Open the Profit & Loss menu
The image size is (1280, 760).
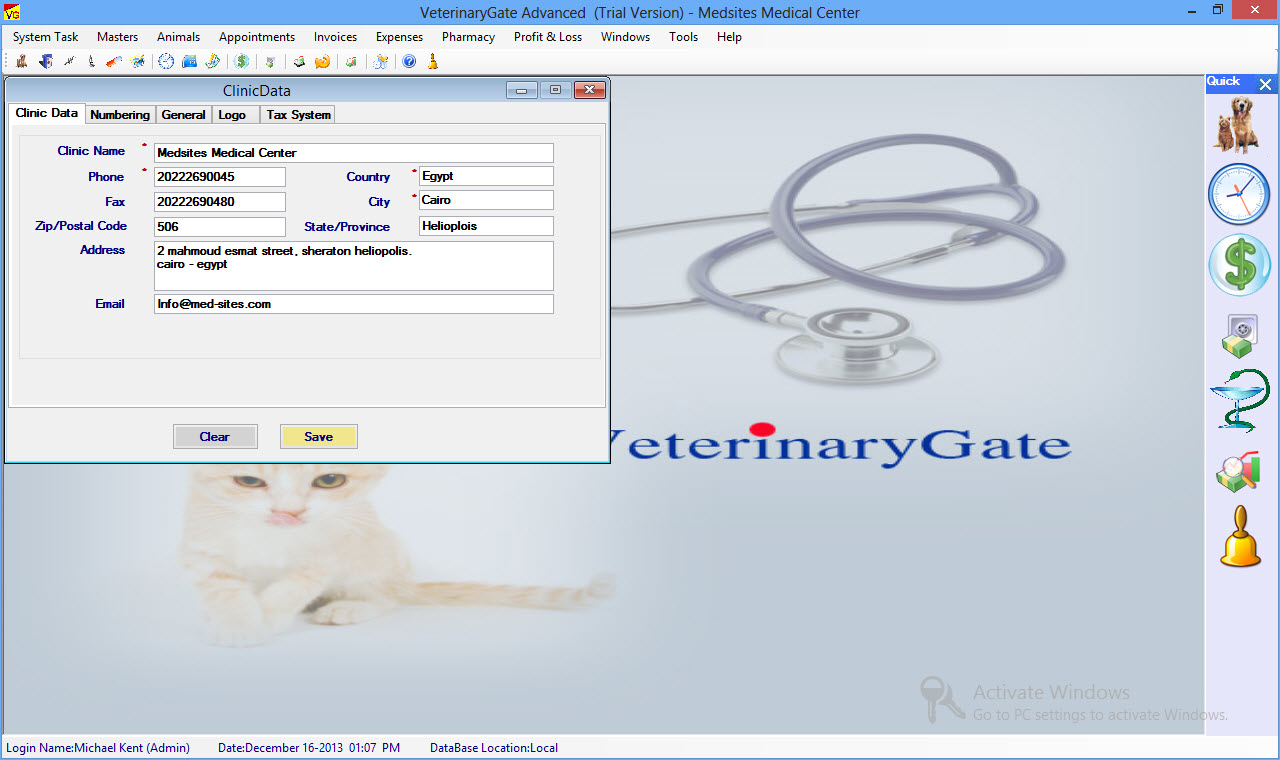coord(547,37)
